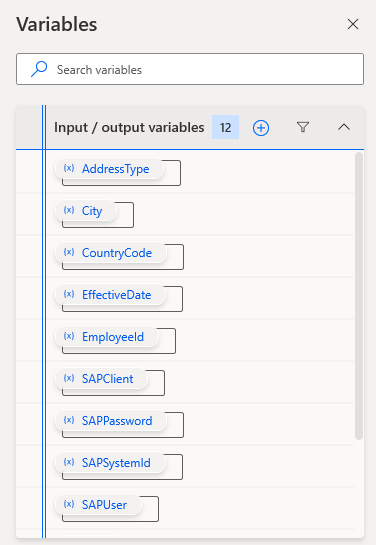376x545 pixels.
Task: Select the SAPPassword variable
Action: pyautogui.click(x=111, y=421)
